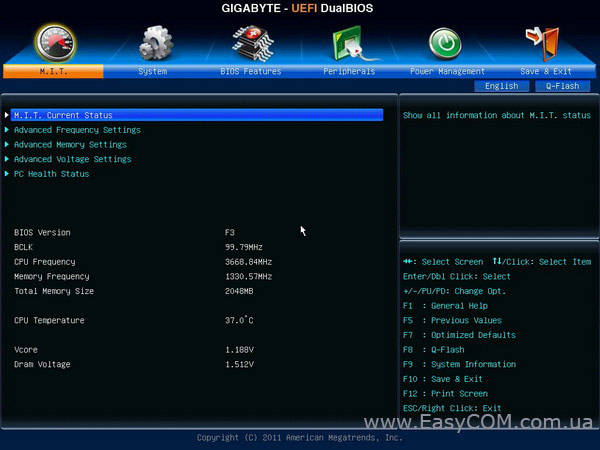Switch to the Save & Exit tab
The width and height of the screenshot is (600, 450).
coord(546,71)
